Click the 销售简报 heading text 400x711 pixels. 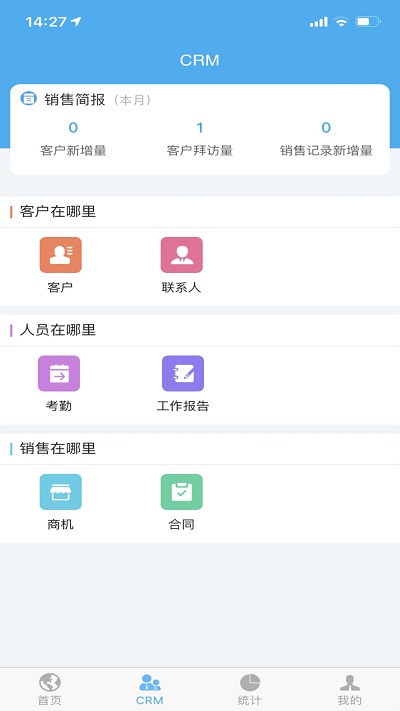pyautogui.click(x=75, y=99)
